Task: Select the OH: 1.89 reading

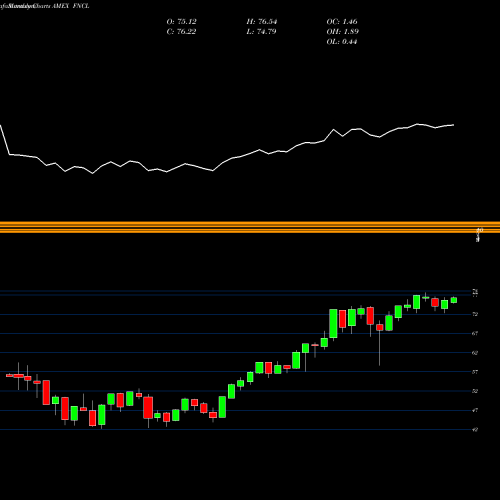Action: pos(342,32)
